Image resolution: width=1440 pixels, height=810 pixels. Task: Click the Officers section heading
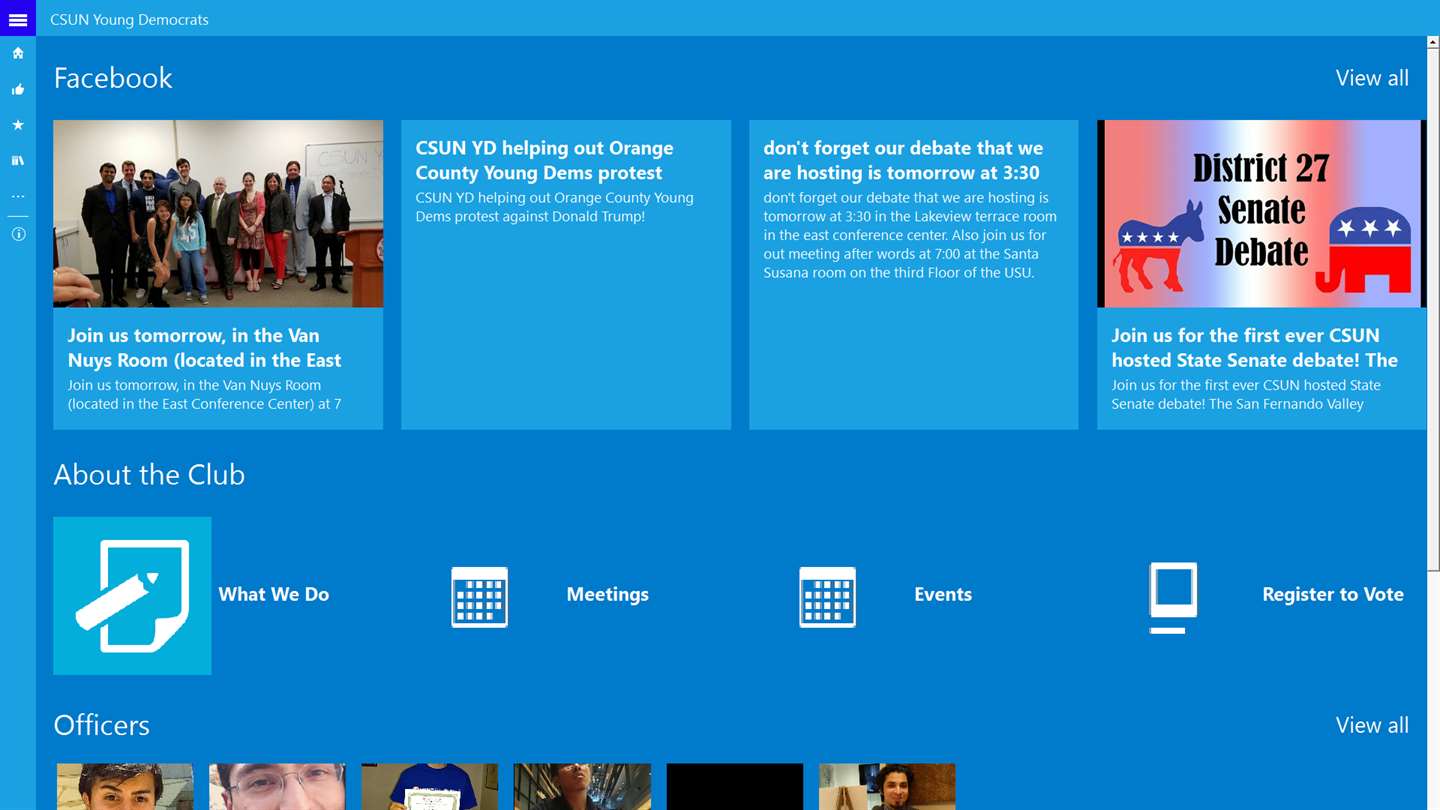101,725
